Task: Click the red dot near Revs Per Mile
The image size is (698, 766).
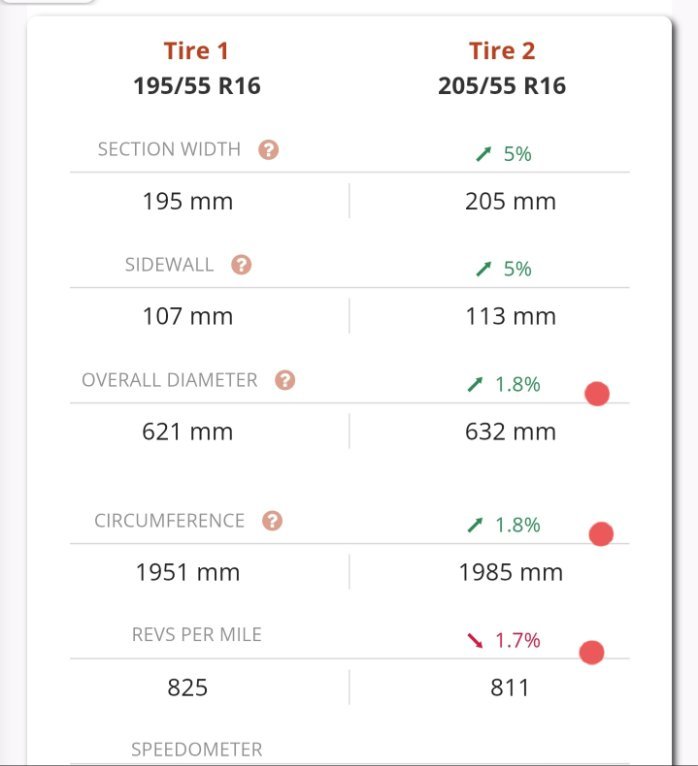Action: pos(592,652)
